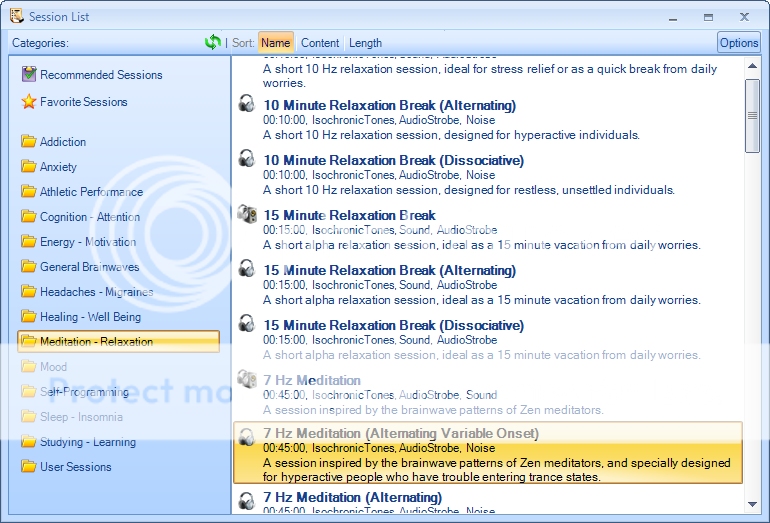Click the session list scrollbar thumb

(752, 116)
